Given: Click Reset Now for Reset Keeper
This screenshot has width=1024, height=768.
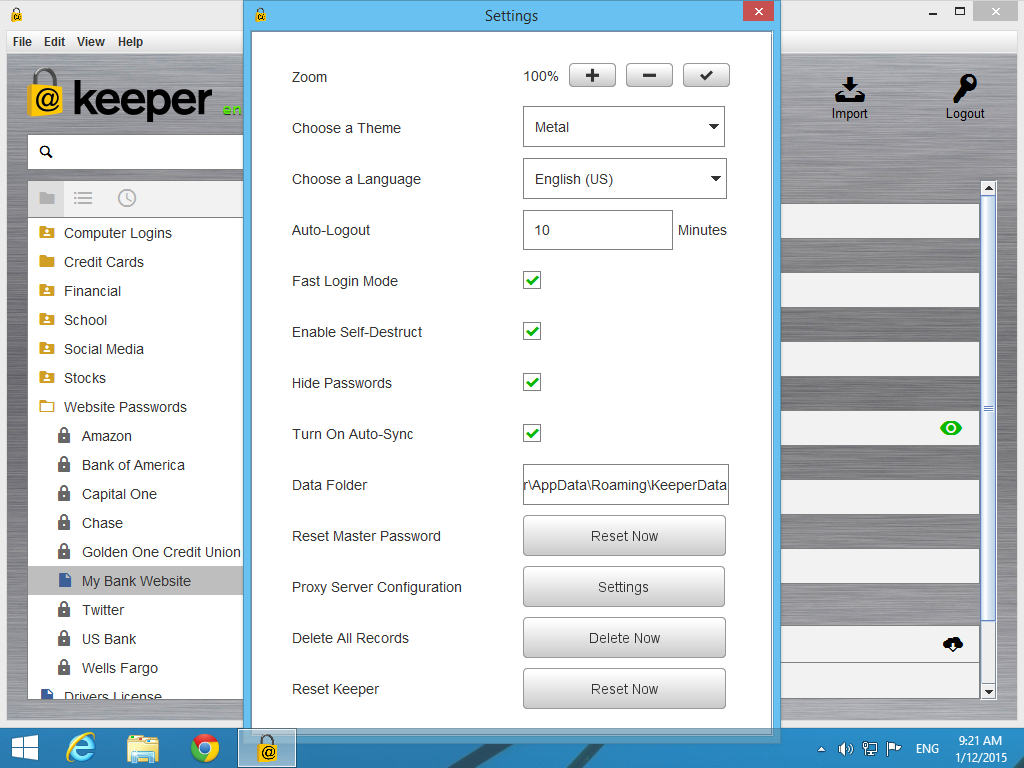Looking at the screenshot, I should (x=624, y=688).
